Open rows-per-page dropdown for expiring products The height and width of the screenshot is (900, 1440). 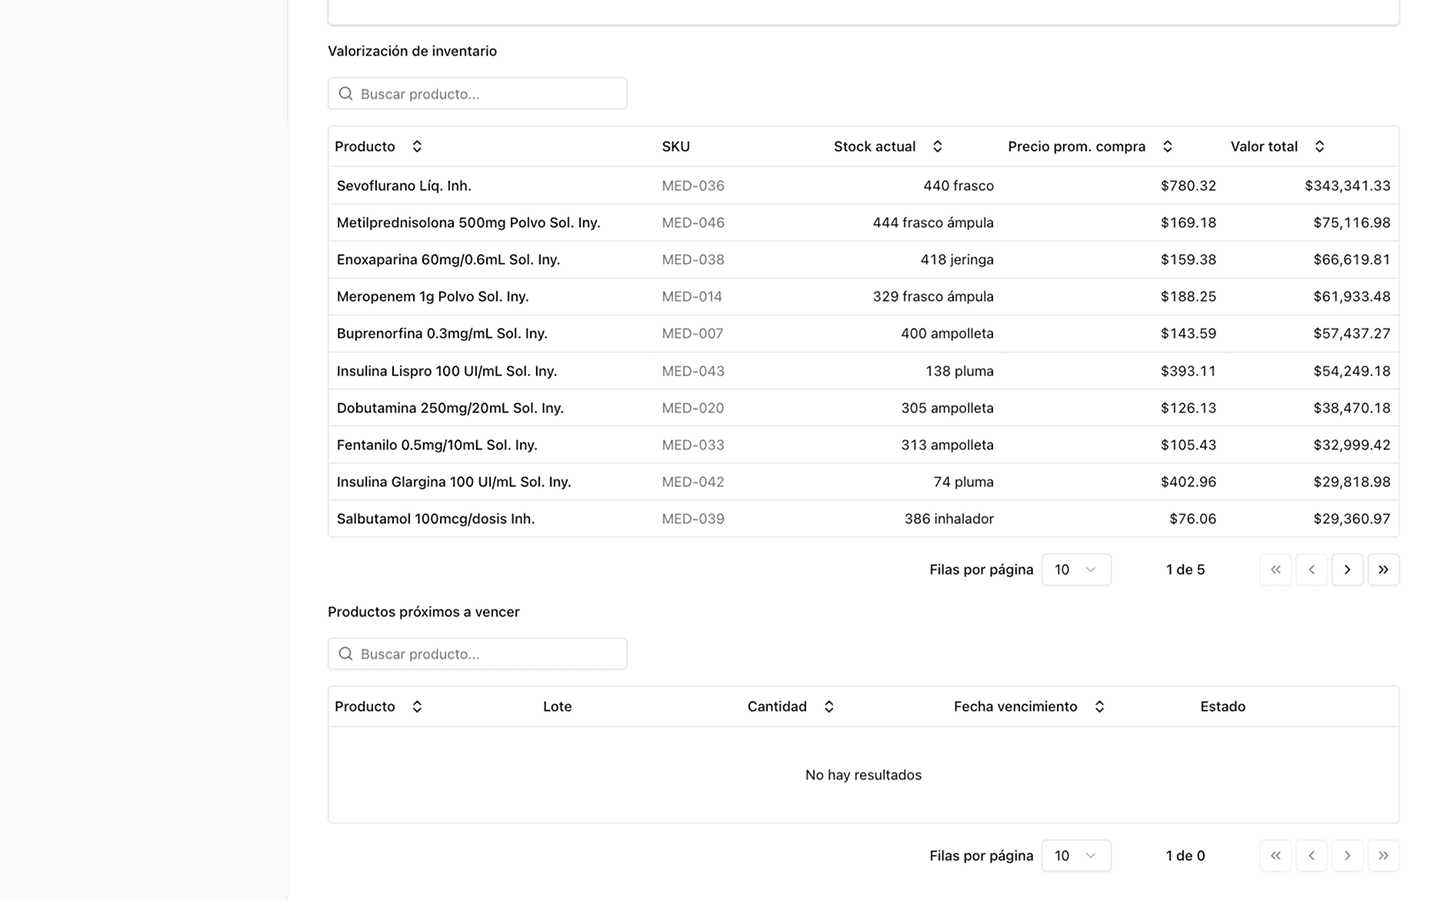pos(1076,856)
